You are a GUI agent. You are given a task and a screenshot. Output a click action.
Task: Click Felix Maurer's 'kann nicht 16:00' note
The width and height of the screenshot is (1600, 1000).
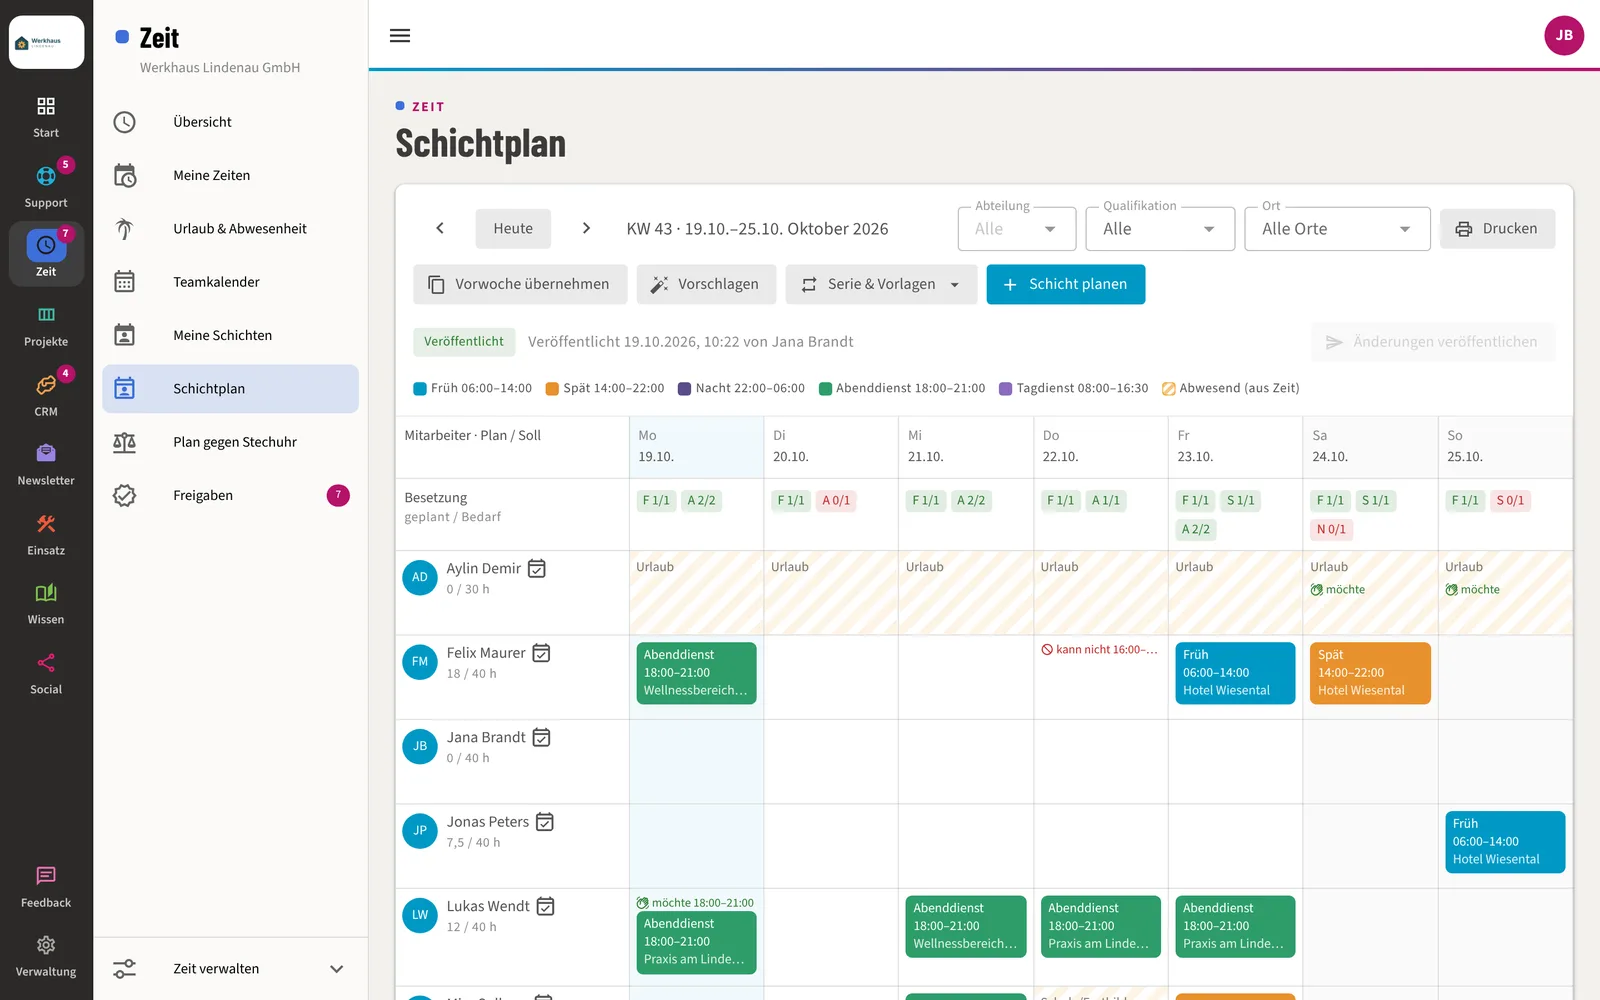1100,650
